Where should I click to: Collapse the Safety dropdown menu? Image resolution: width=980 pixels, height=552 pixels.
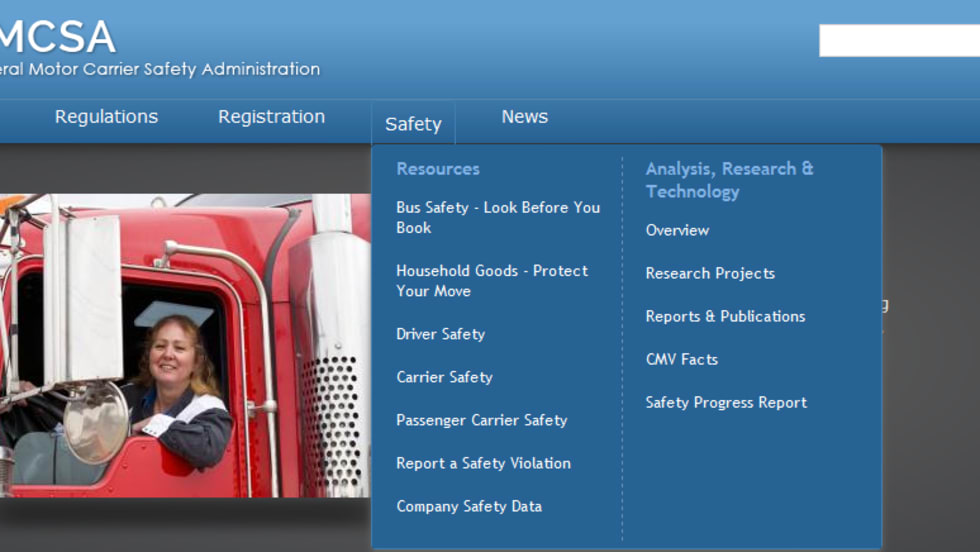(413, 124)
